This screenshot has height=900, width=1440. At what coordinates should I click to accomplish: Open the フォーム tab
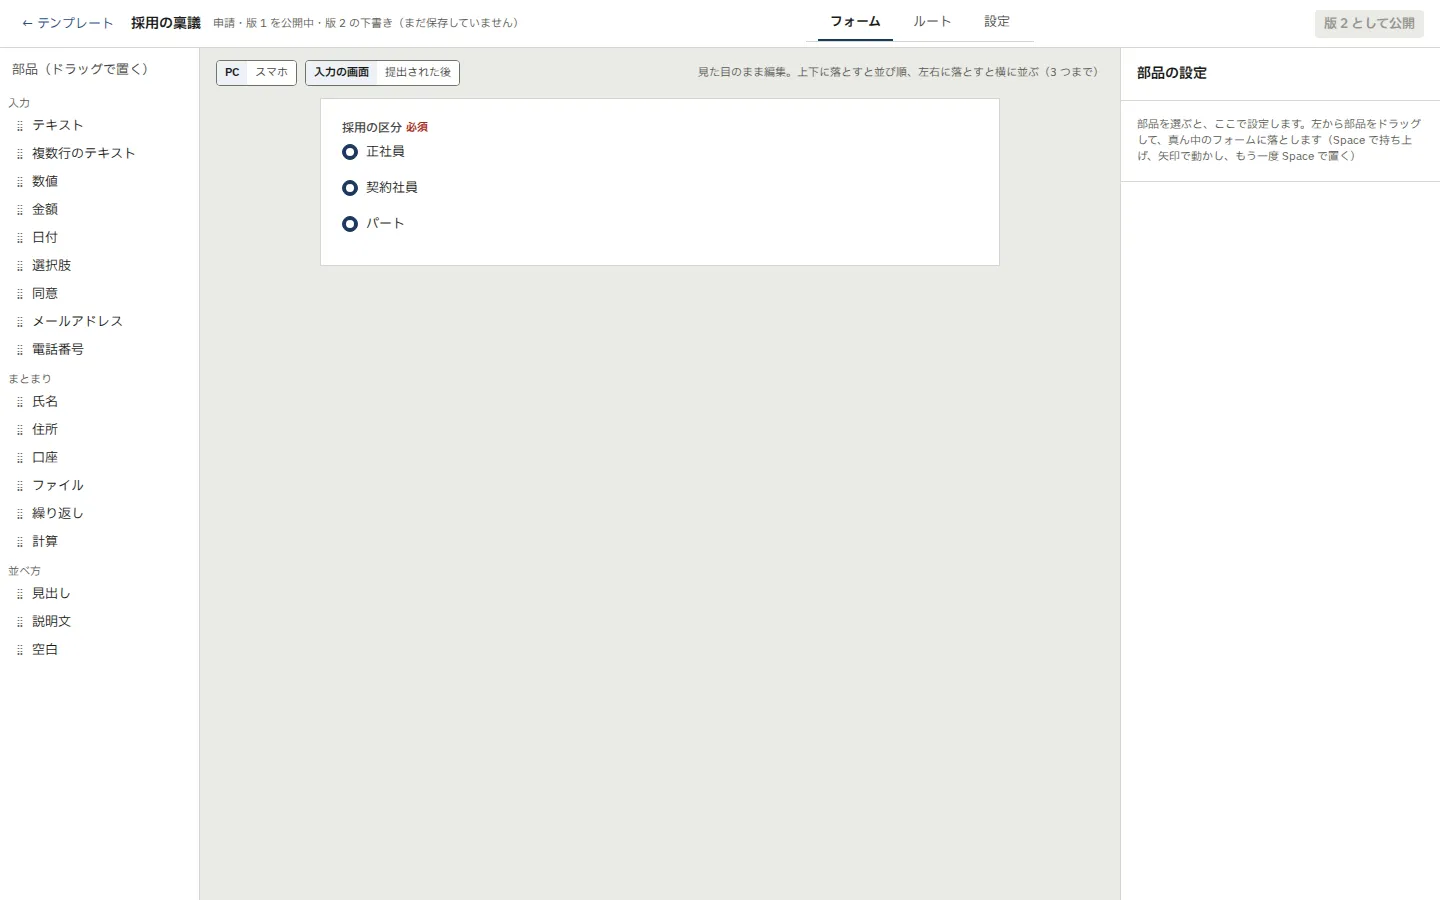(x=855, y=22)
